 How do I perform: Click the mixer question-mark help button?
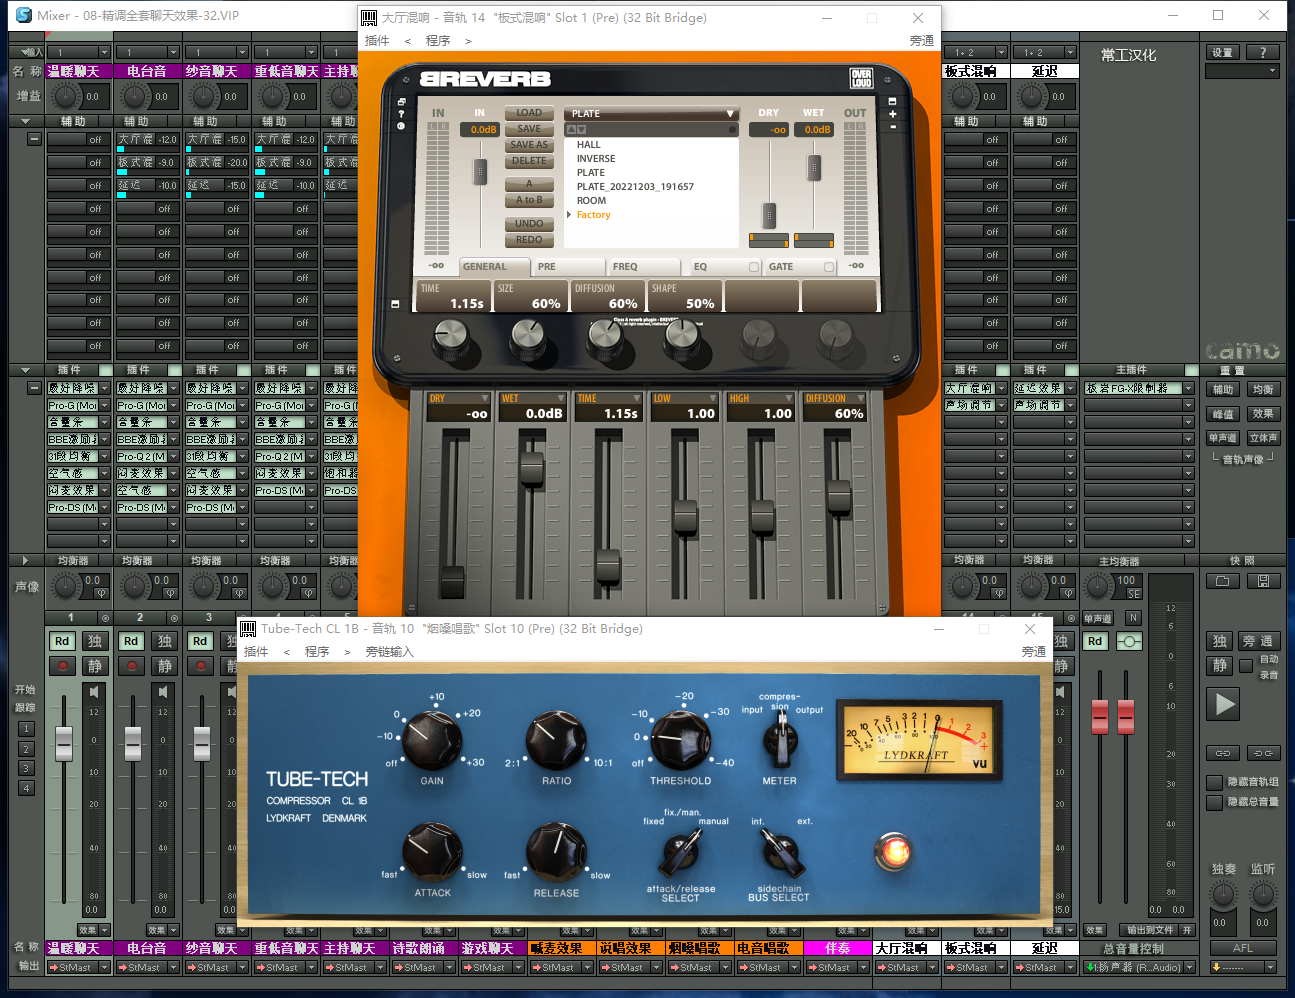click(1263, 52)
